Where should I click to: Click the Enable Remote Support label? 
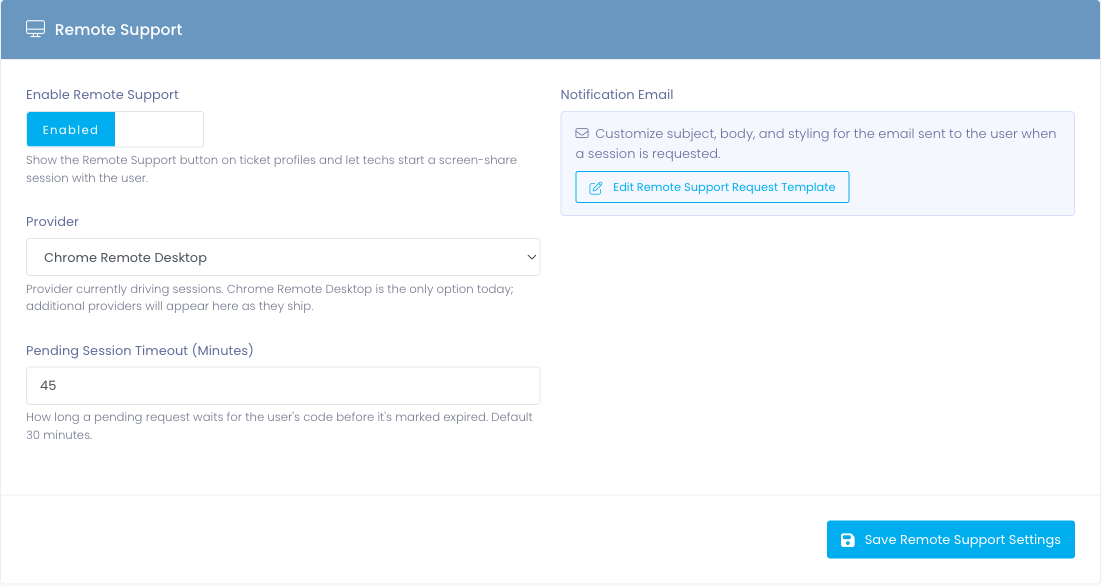(x=103, y=95)
